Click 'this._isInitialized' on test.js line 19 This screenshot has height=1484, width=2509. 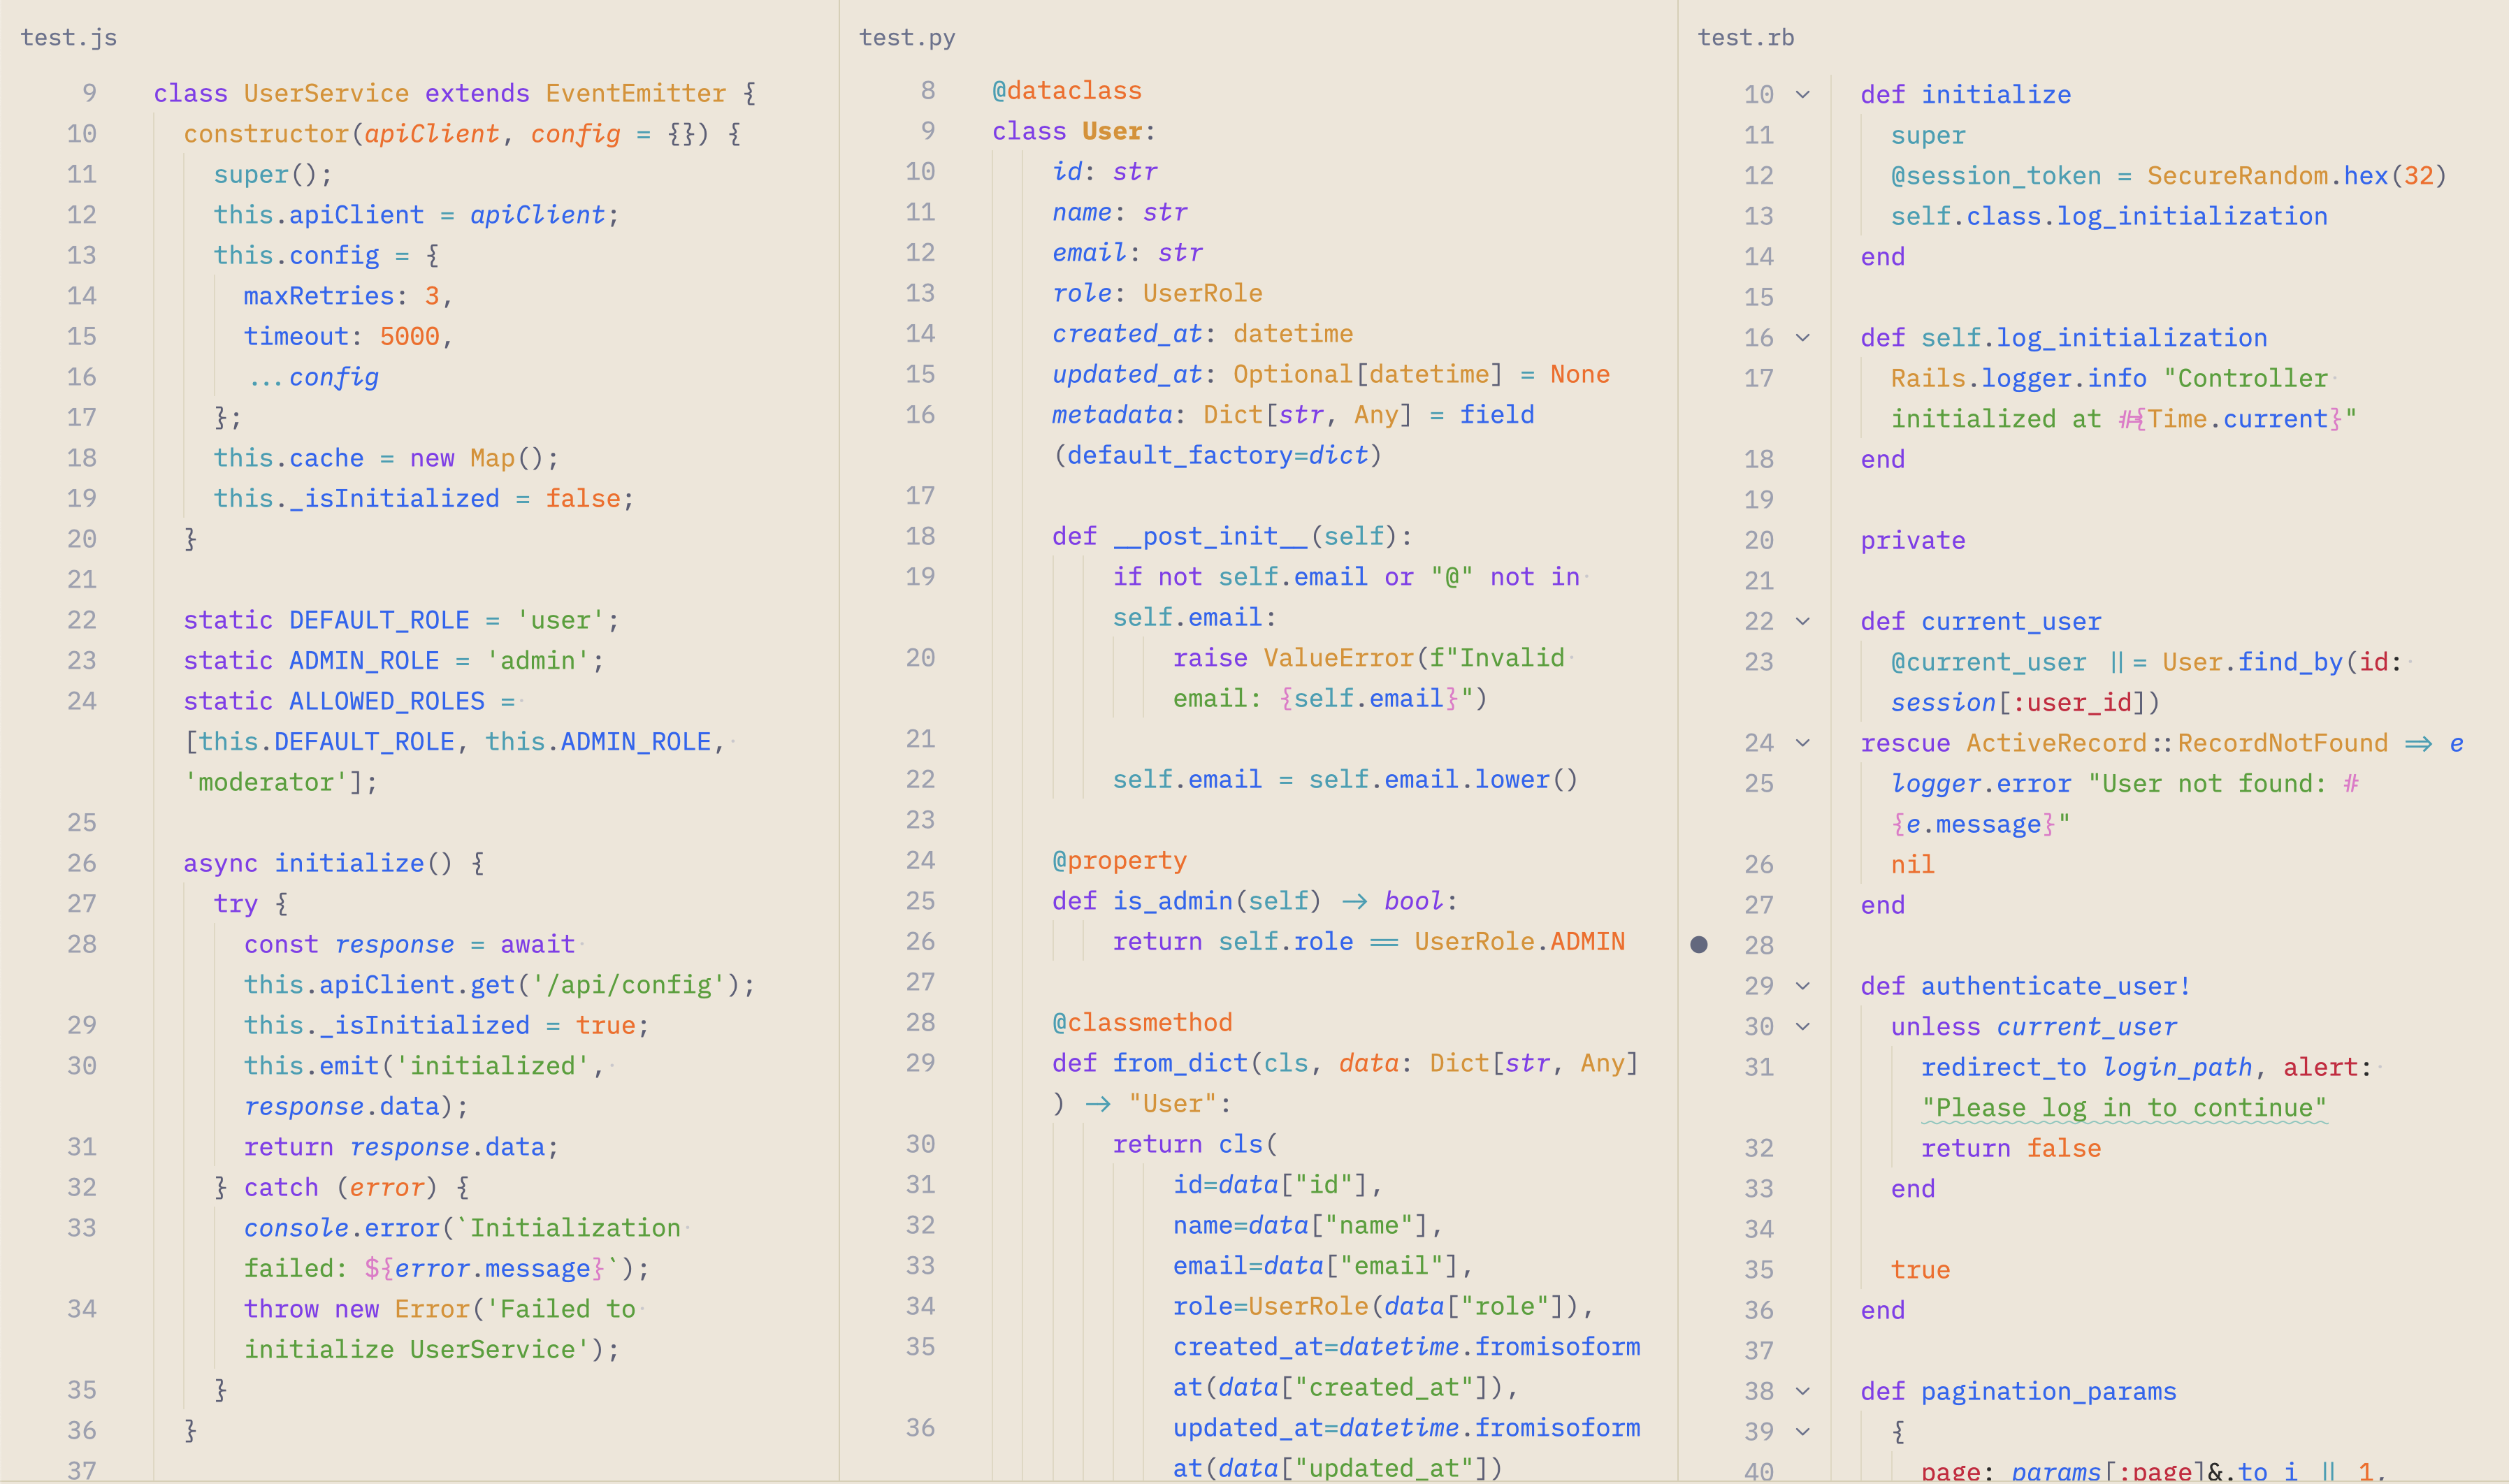[356, 499]
